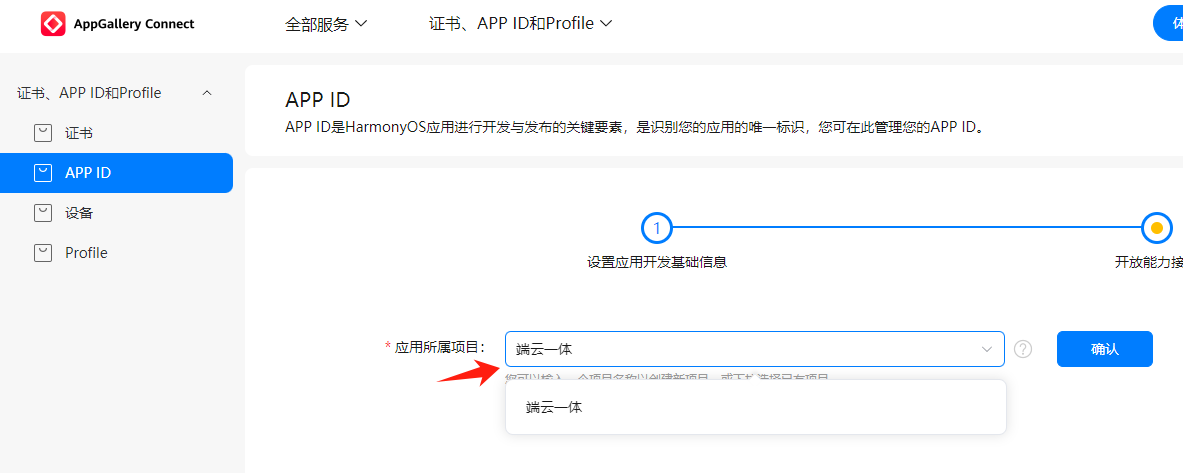Click the partially visible blue button top right
Screen dimensions: 1183x473
pyautogui.click(x=1169, y=23)
